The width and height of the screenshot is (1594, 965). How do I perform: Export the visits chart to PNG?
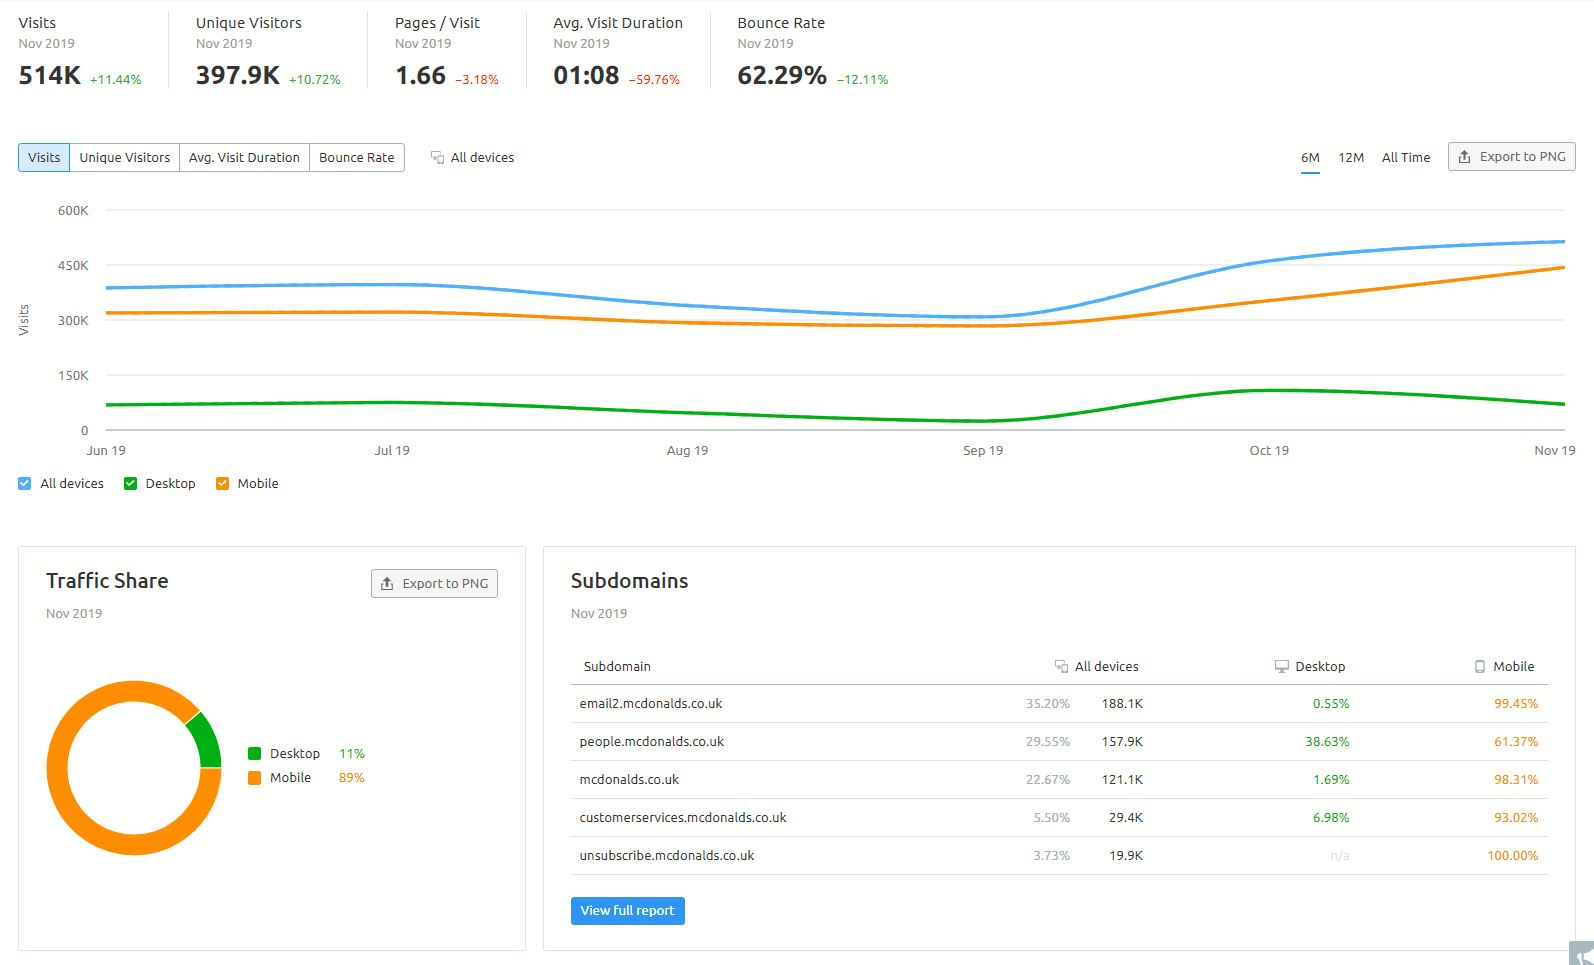tap(1511, 157)
